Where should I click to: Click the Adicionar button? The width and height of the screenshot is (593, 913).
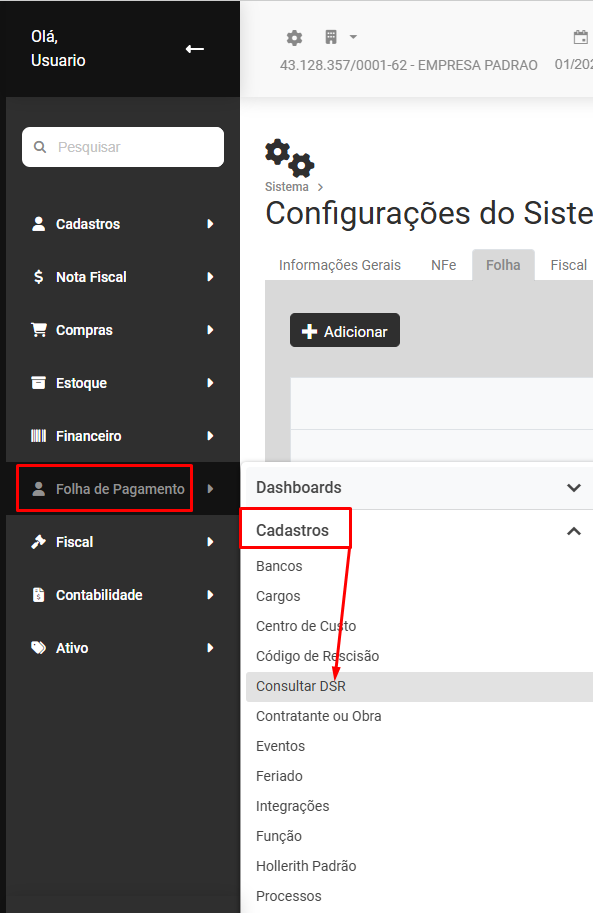pyautogui.click(x=345, y=330)
